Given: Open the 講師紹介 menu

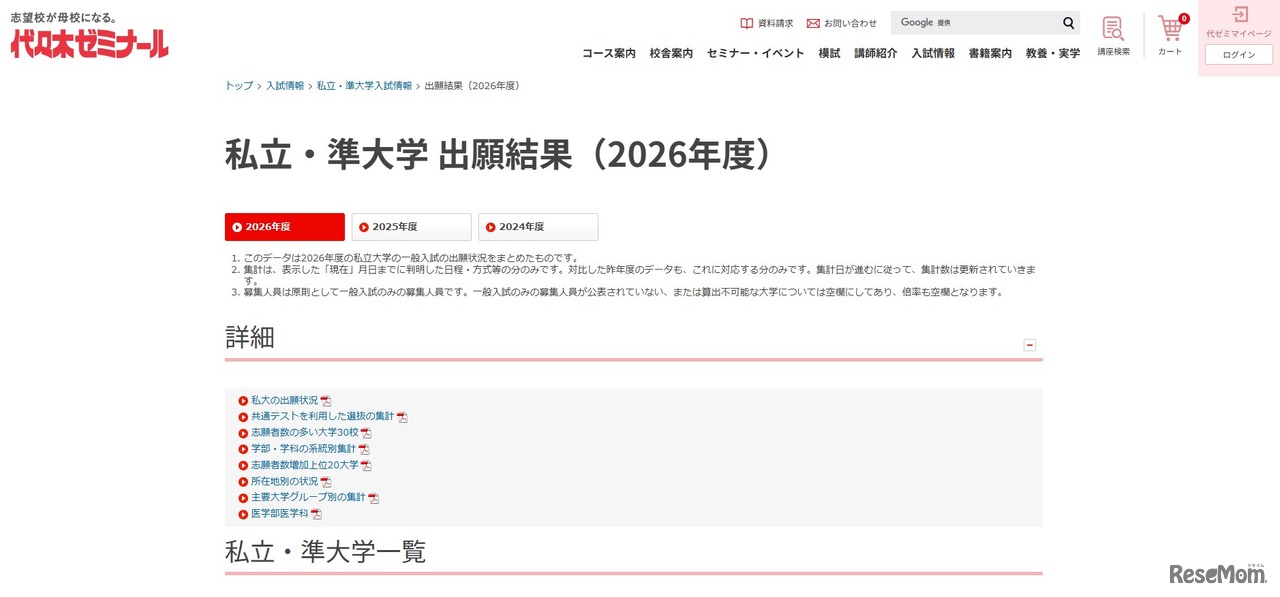Looking at the screenshot, I should (x=876, y=53).
